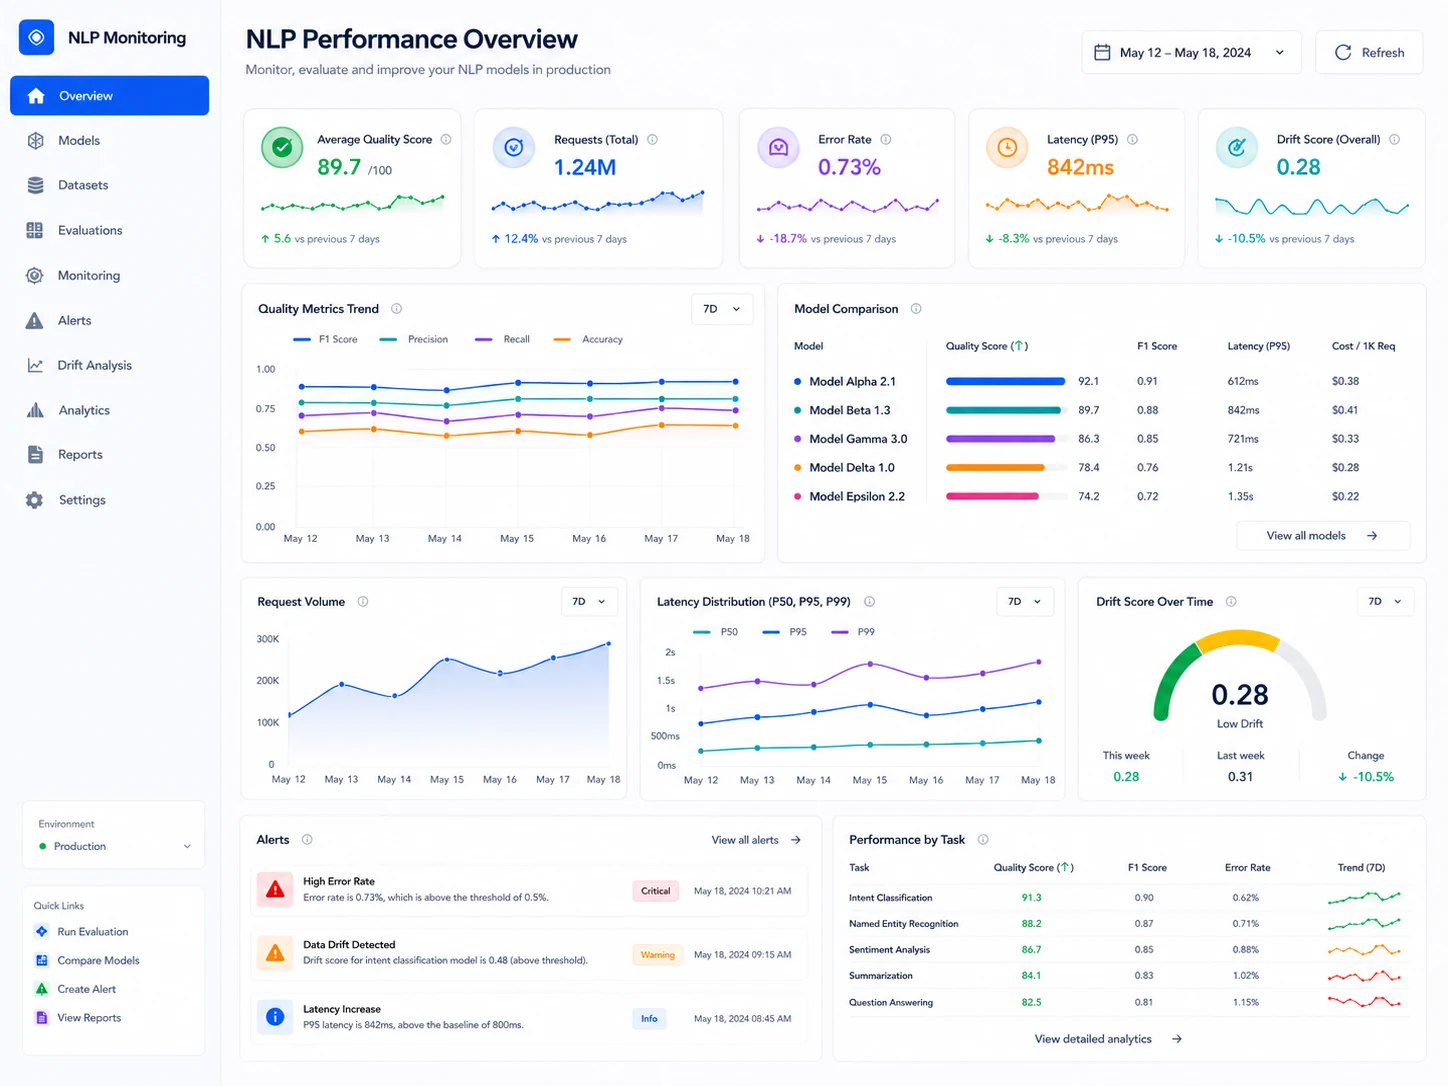Open Compare Models quick link

pyautogui.click(x=87, y=960)
